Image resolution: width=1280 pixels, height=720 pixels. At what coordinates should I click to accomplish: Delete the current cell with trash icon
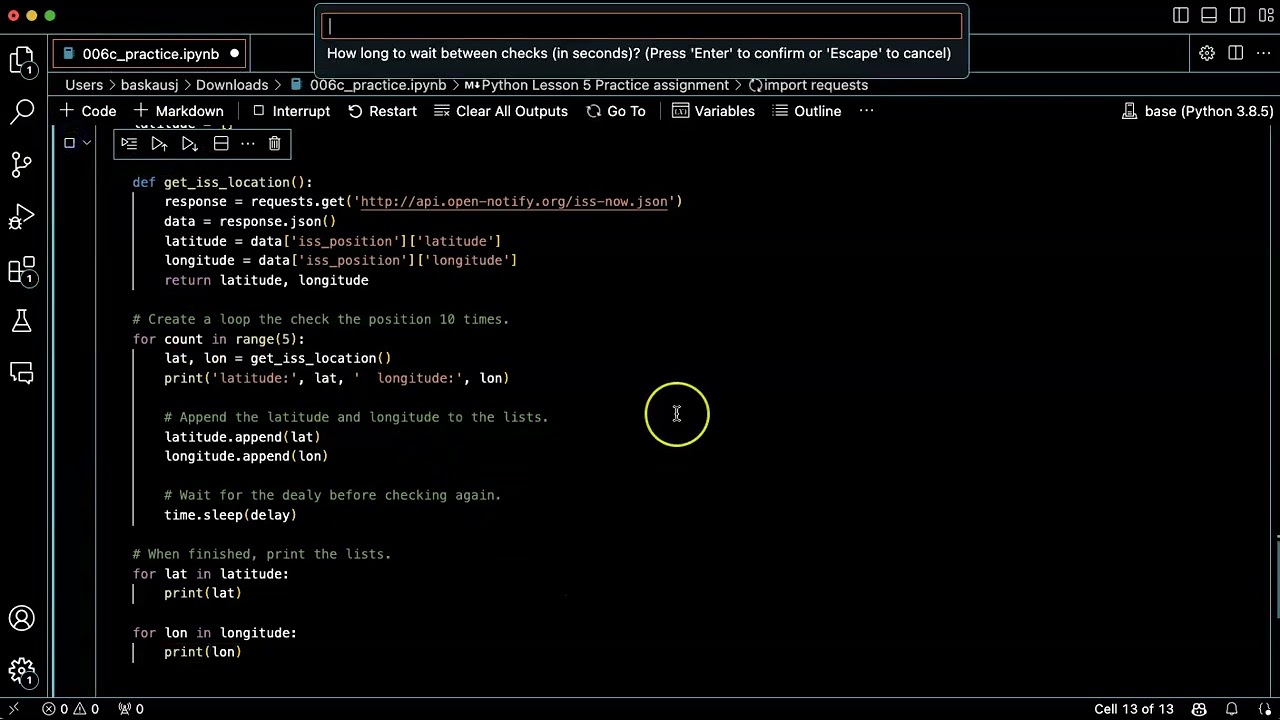(274, 144)
